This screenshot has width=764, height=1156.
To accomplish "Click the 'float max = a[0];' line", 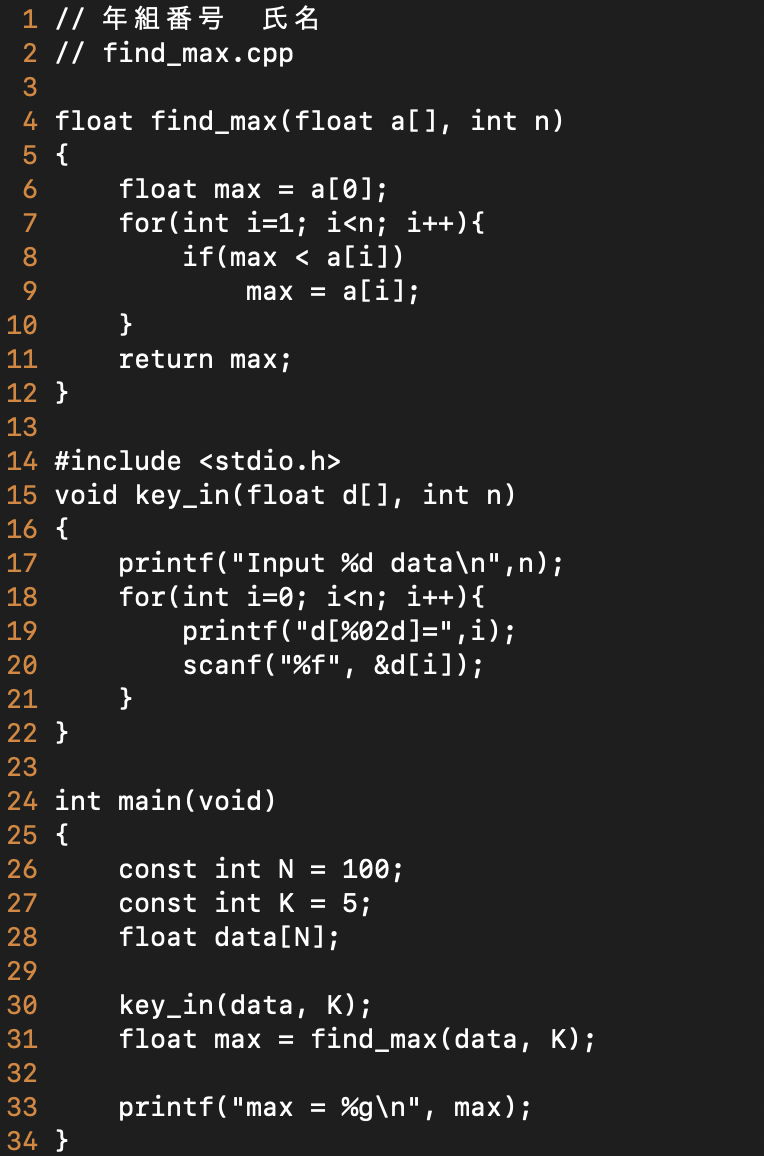I will pos(254,189).
